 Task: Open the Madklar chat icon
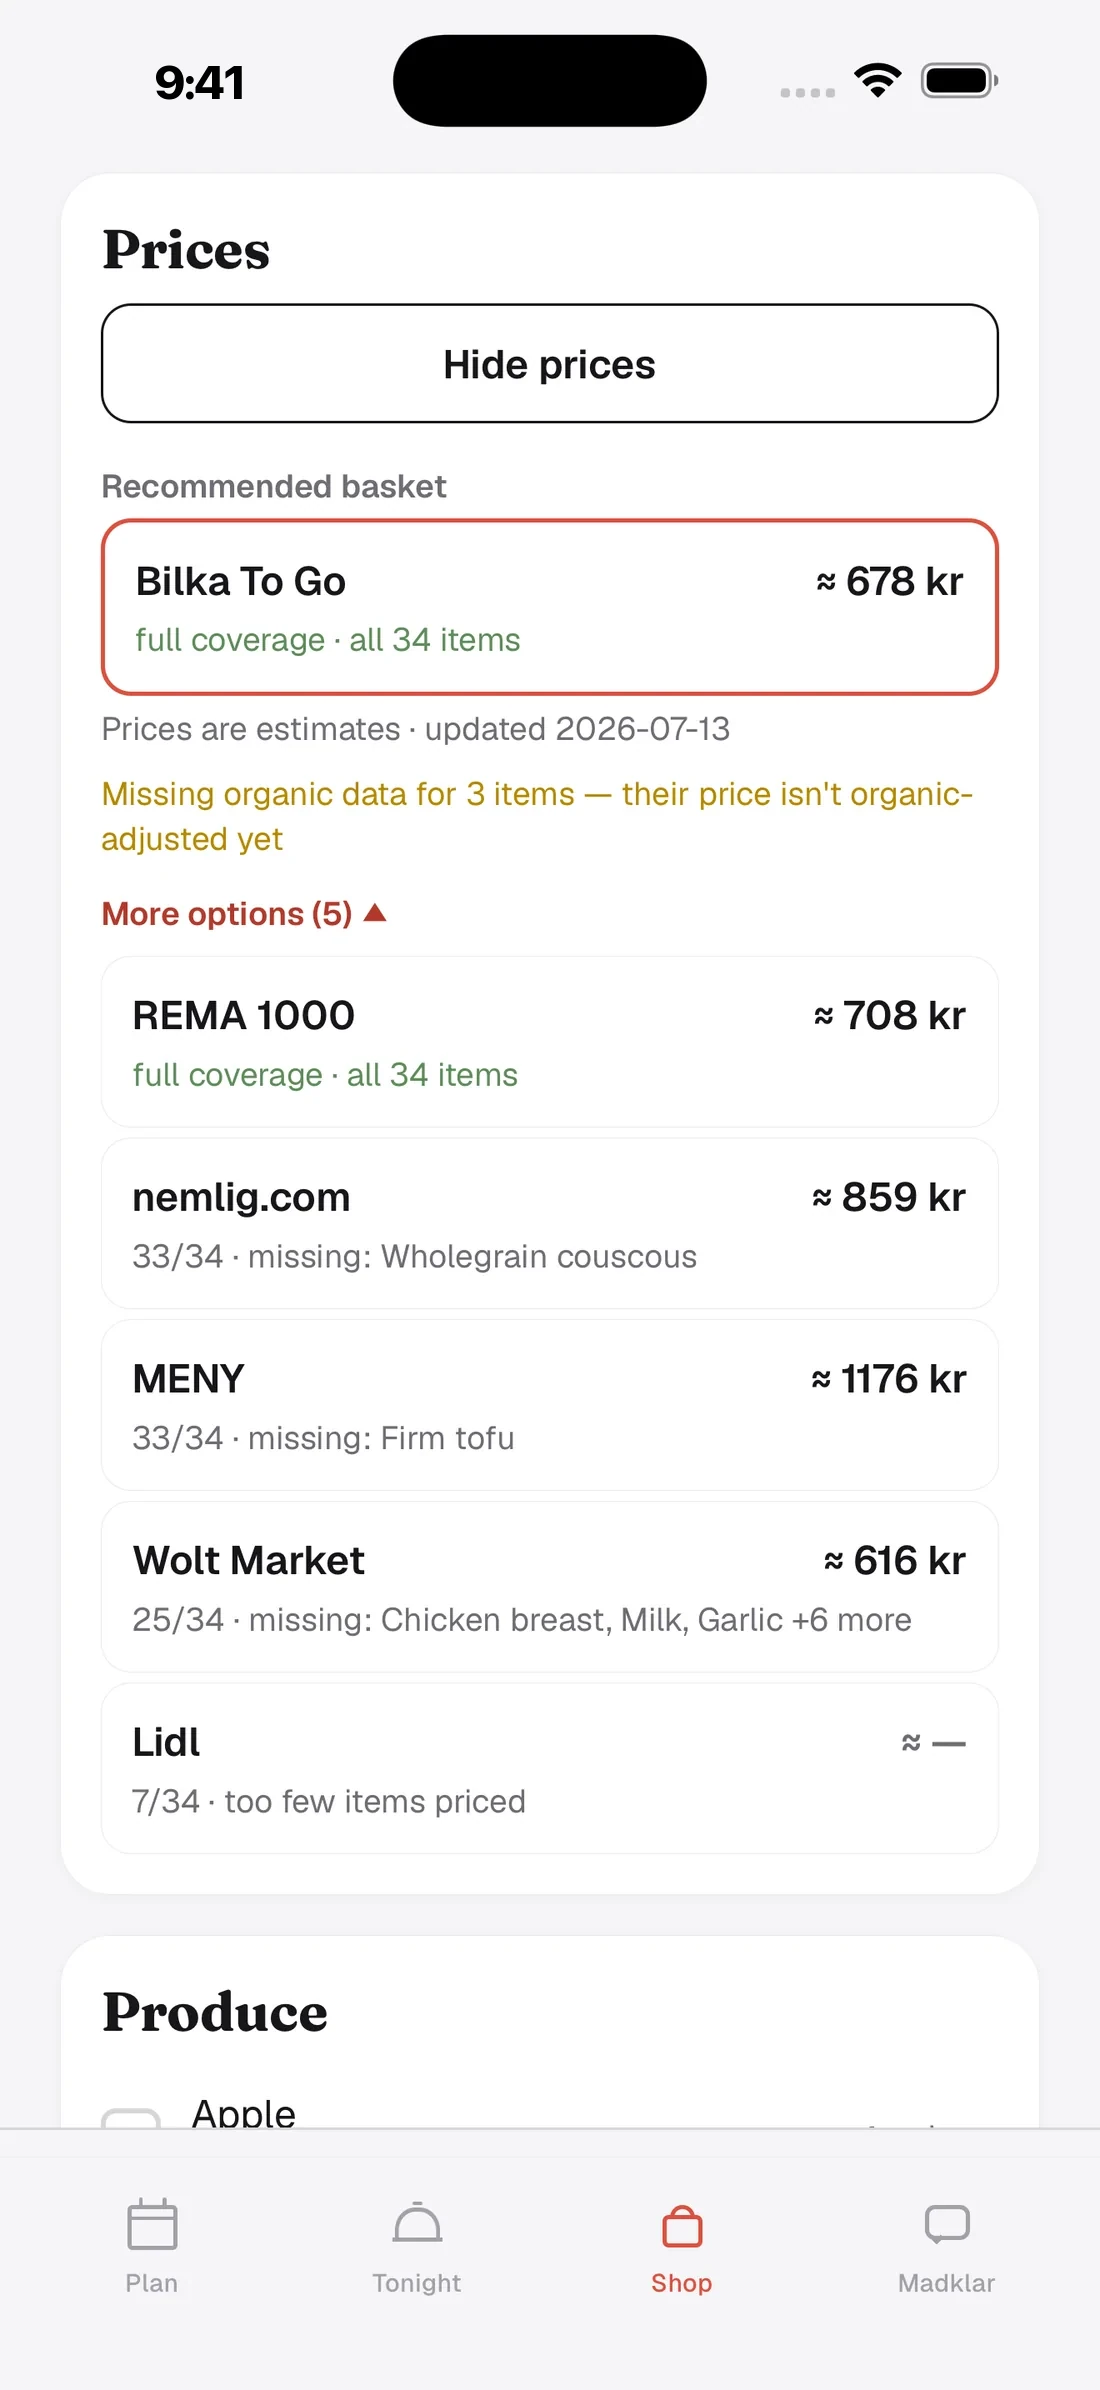tap(947, 2224)
